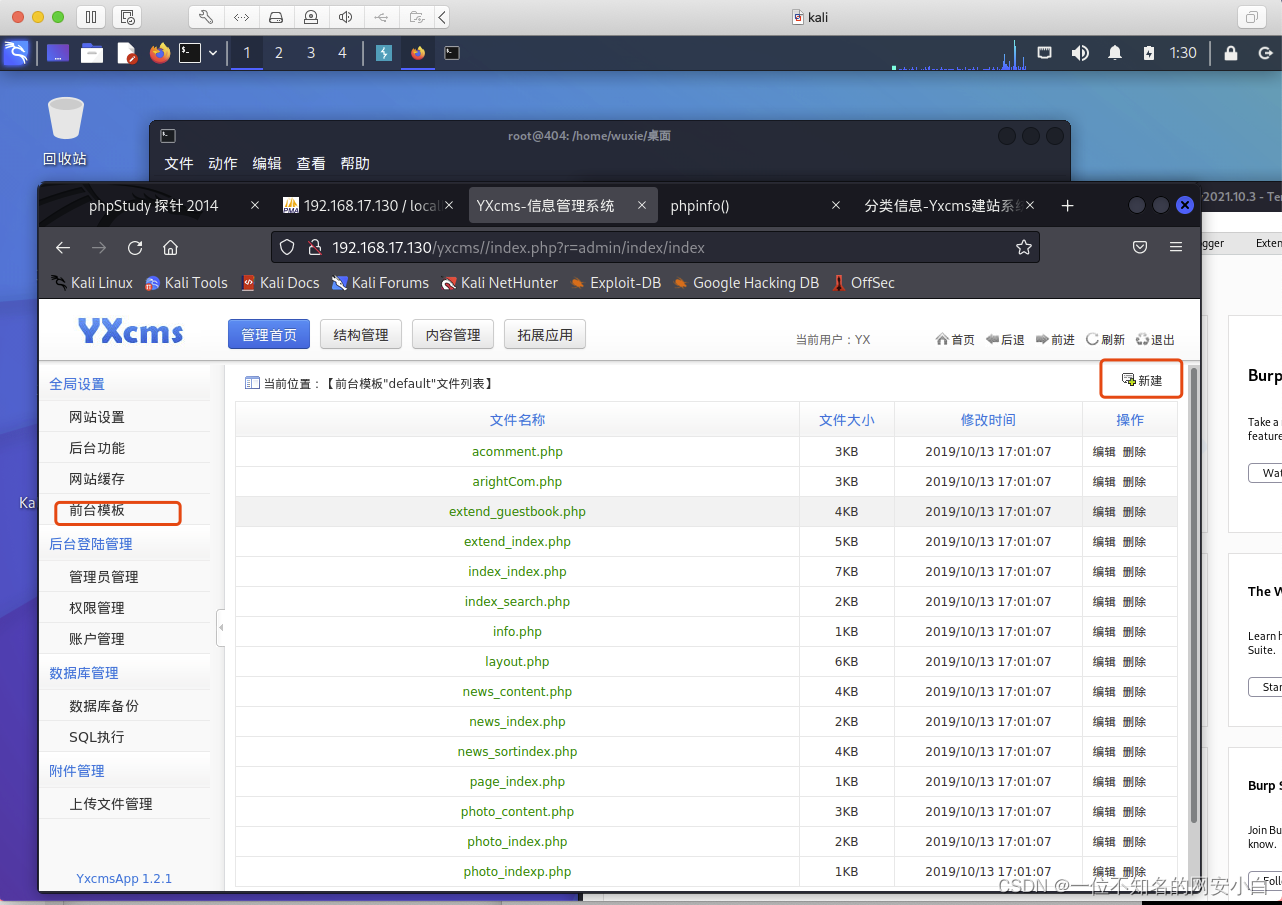This screenshot has height=905, width=1282.
Task: Click 删除 for info.php
Action: [1134, 632]
